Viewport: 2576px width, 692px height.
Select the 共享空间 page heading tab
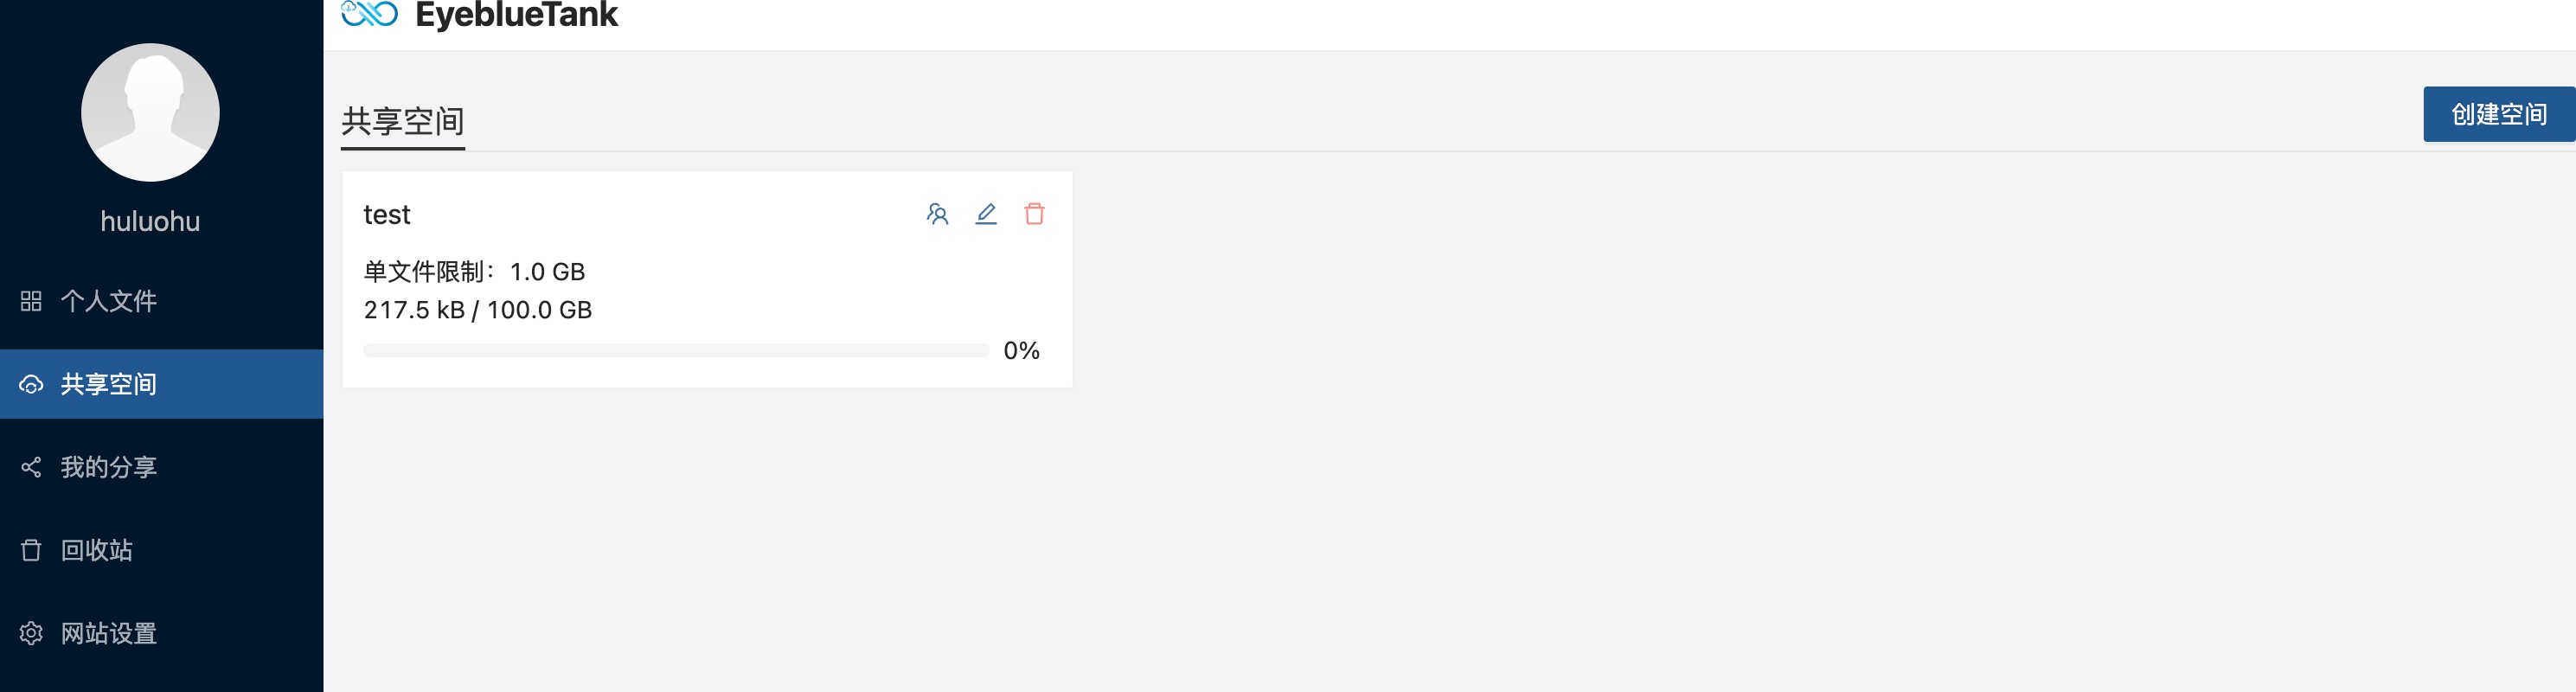pyautogui.click(x=403, y=123)
